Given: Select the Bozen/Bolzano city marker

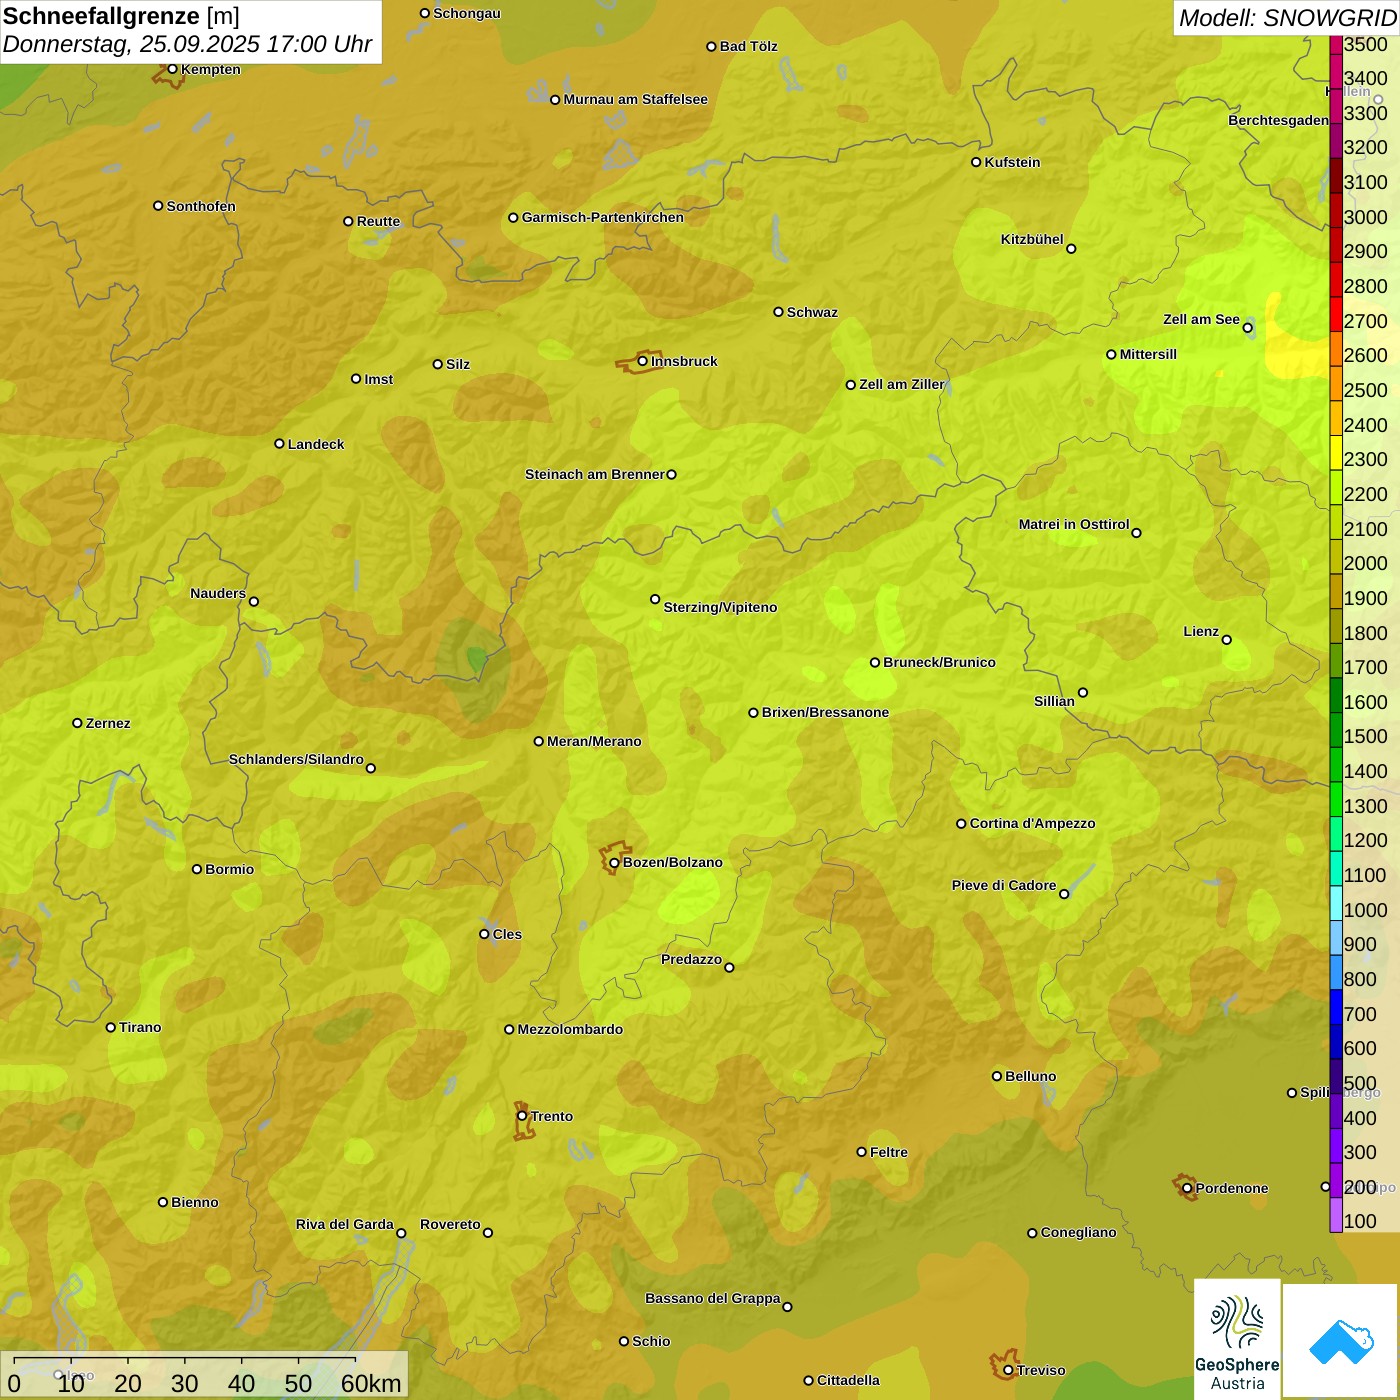Looking at the screenshot, I should [x=614, y=862].
